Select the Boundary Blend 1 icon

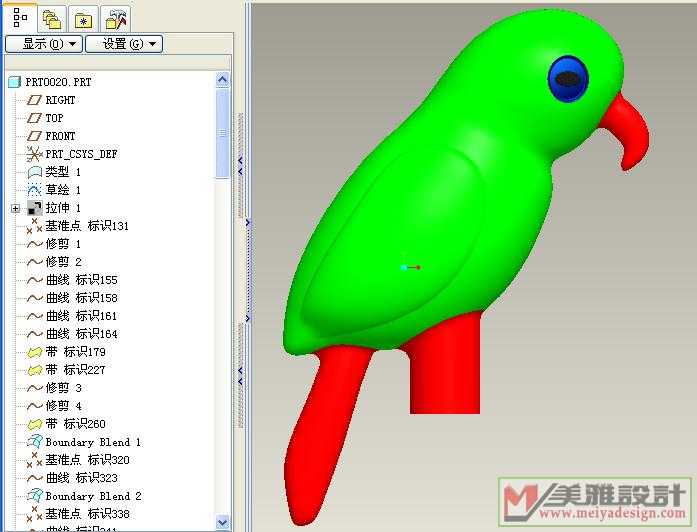pos(34,442)
